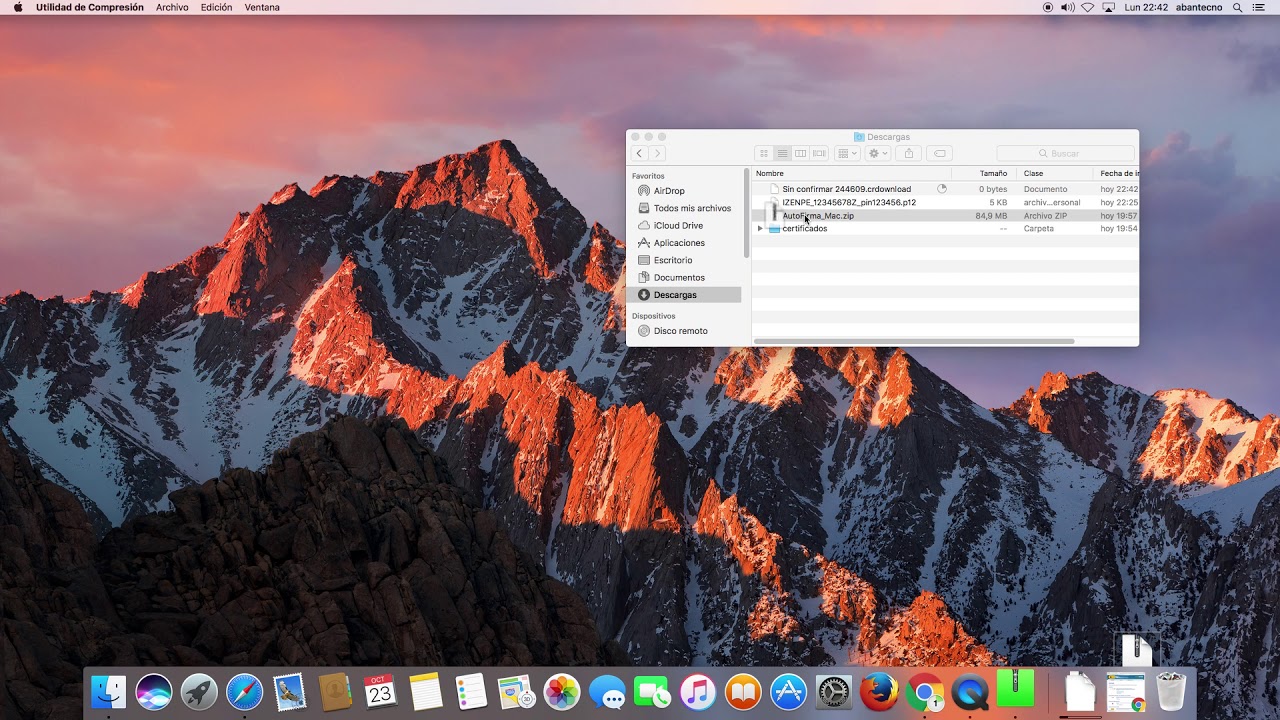The height and width of the screenshot is (720, 1280).
Task: Switch Finder to column view
Action: click(x=801, y=153)
